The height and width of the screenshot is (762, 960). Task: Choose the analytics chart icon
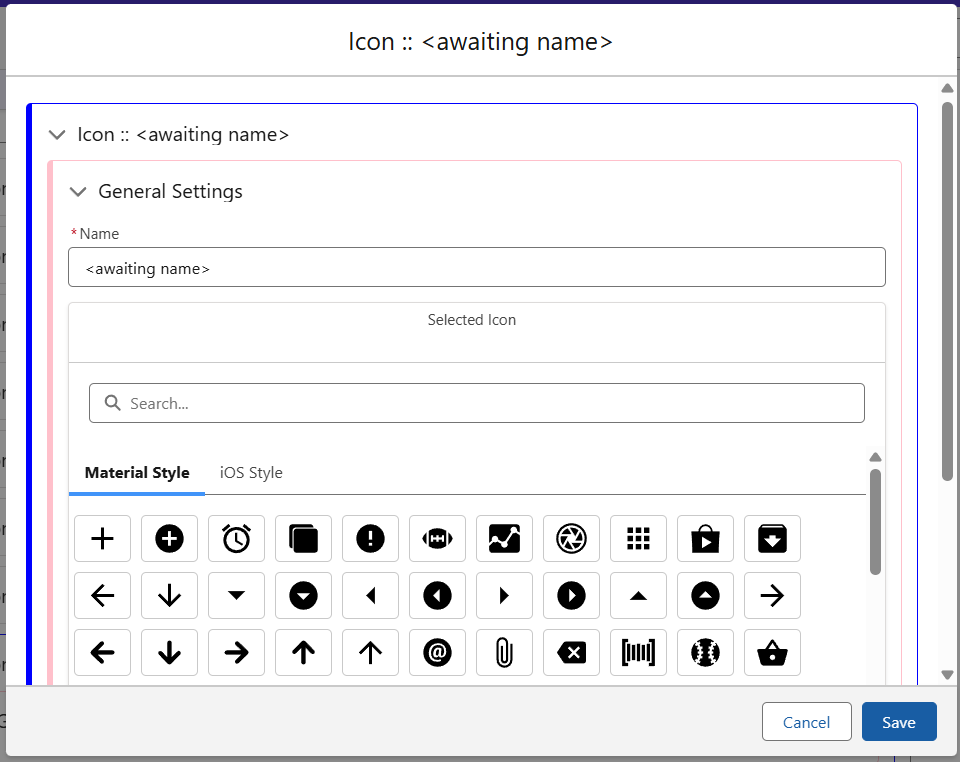click(x=504, y=539)
